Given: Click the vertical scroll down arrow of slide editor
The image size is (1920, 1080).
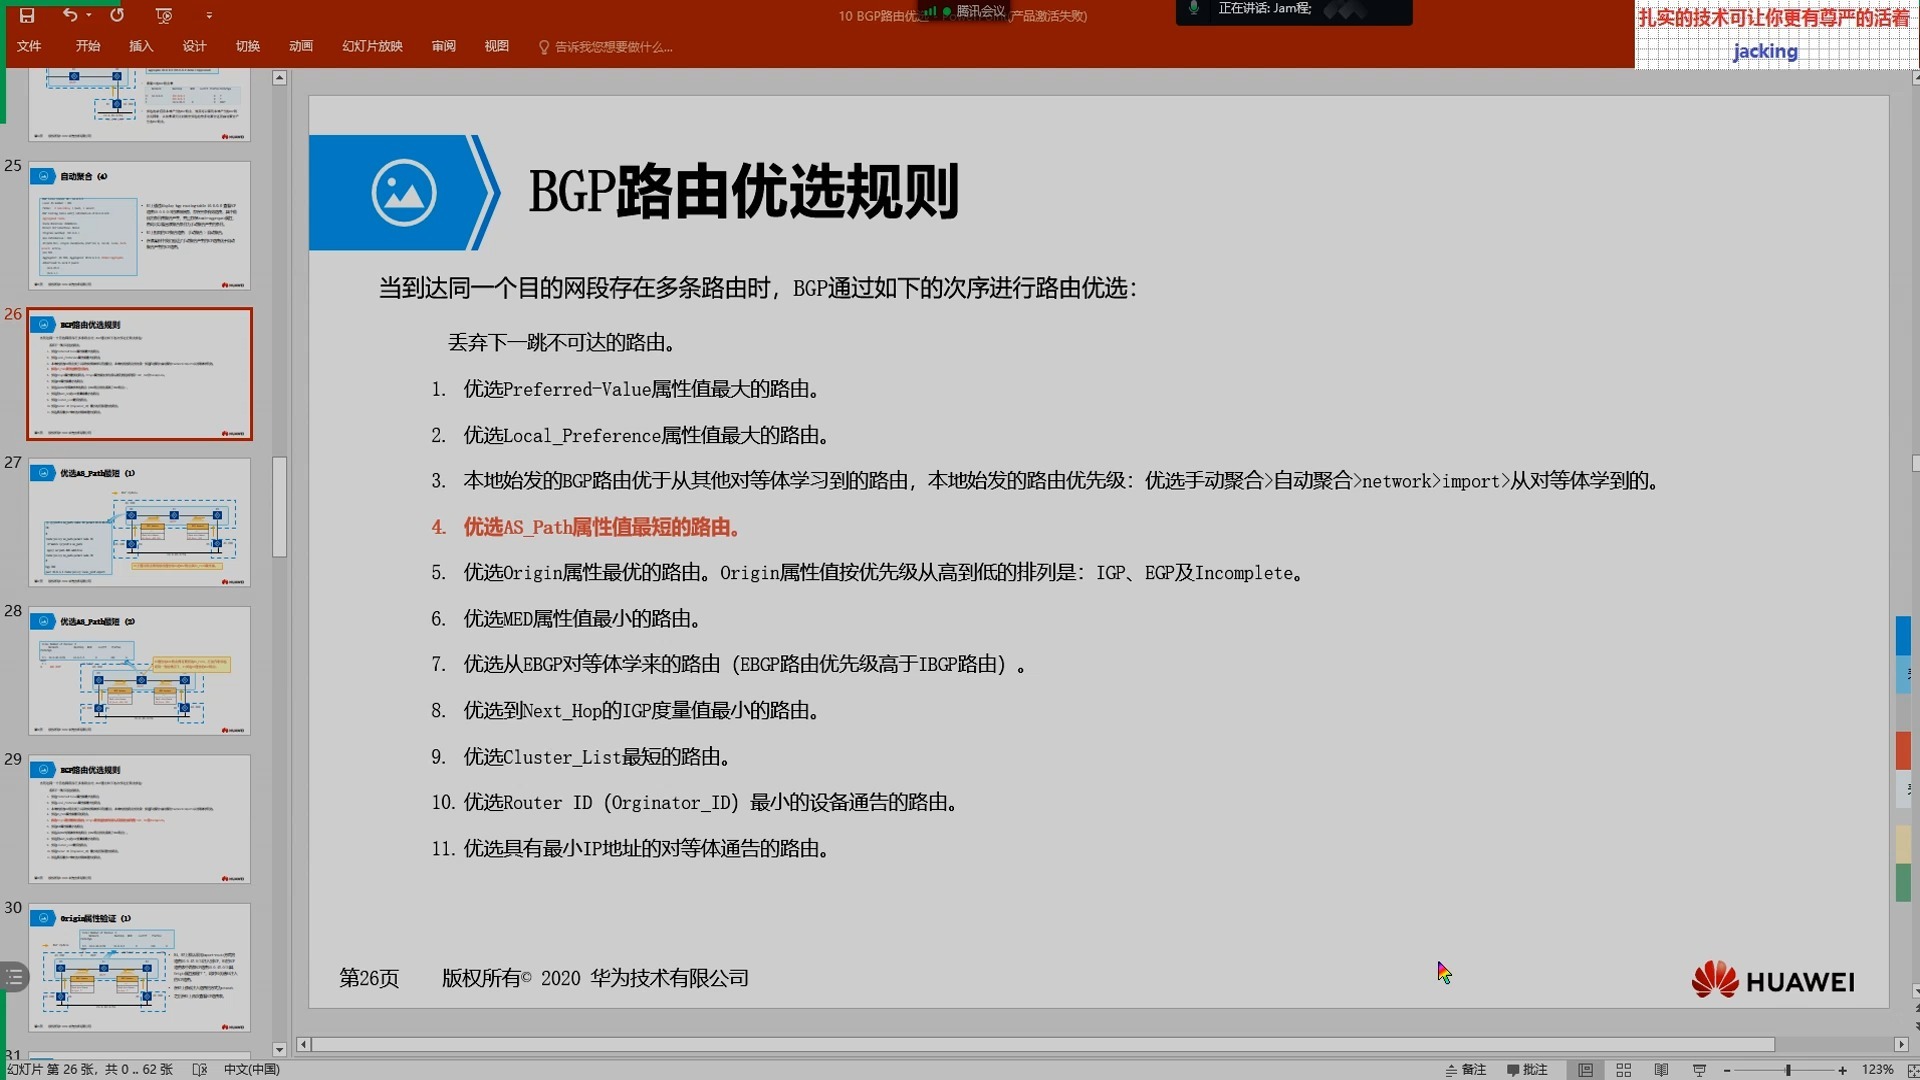Looking at the screenshot, I should [x=1914, y=991].
